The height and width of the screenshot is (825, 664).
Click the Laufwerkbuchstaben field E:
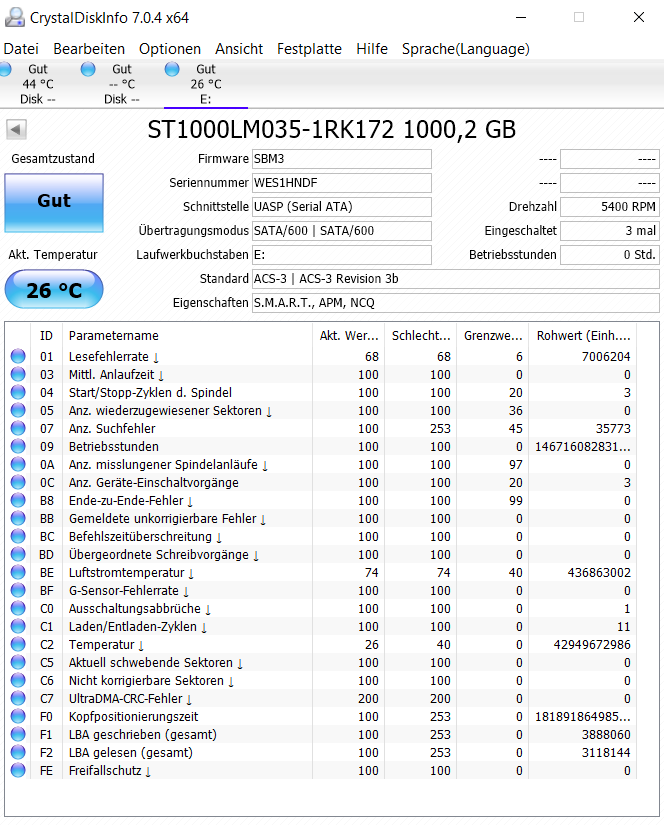coord(342,255)
